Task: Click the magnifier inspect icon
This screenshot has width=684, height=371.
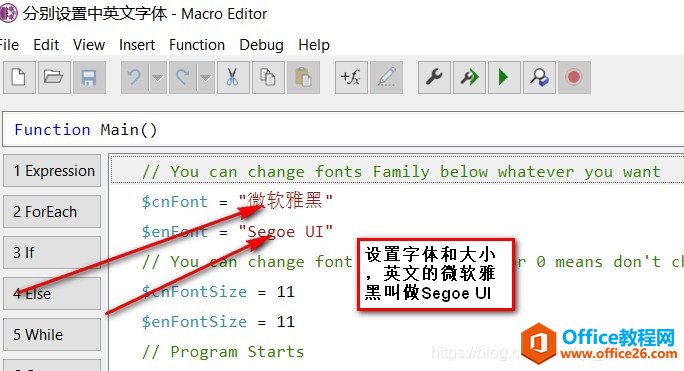Action: [x=539, y=78]
